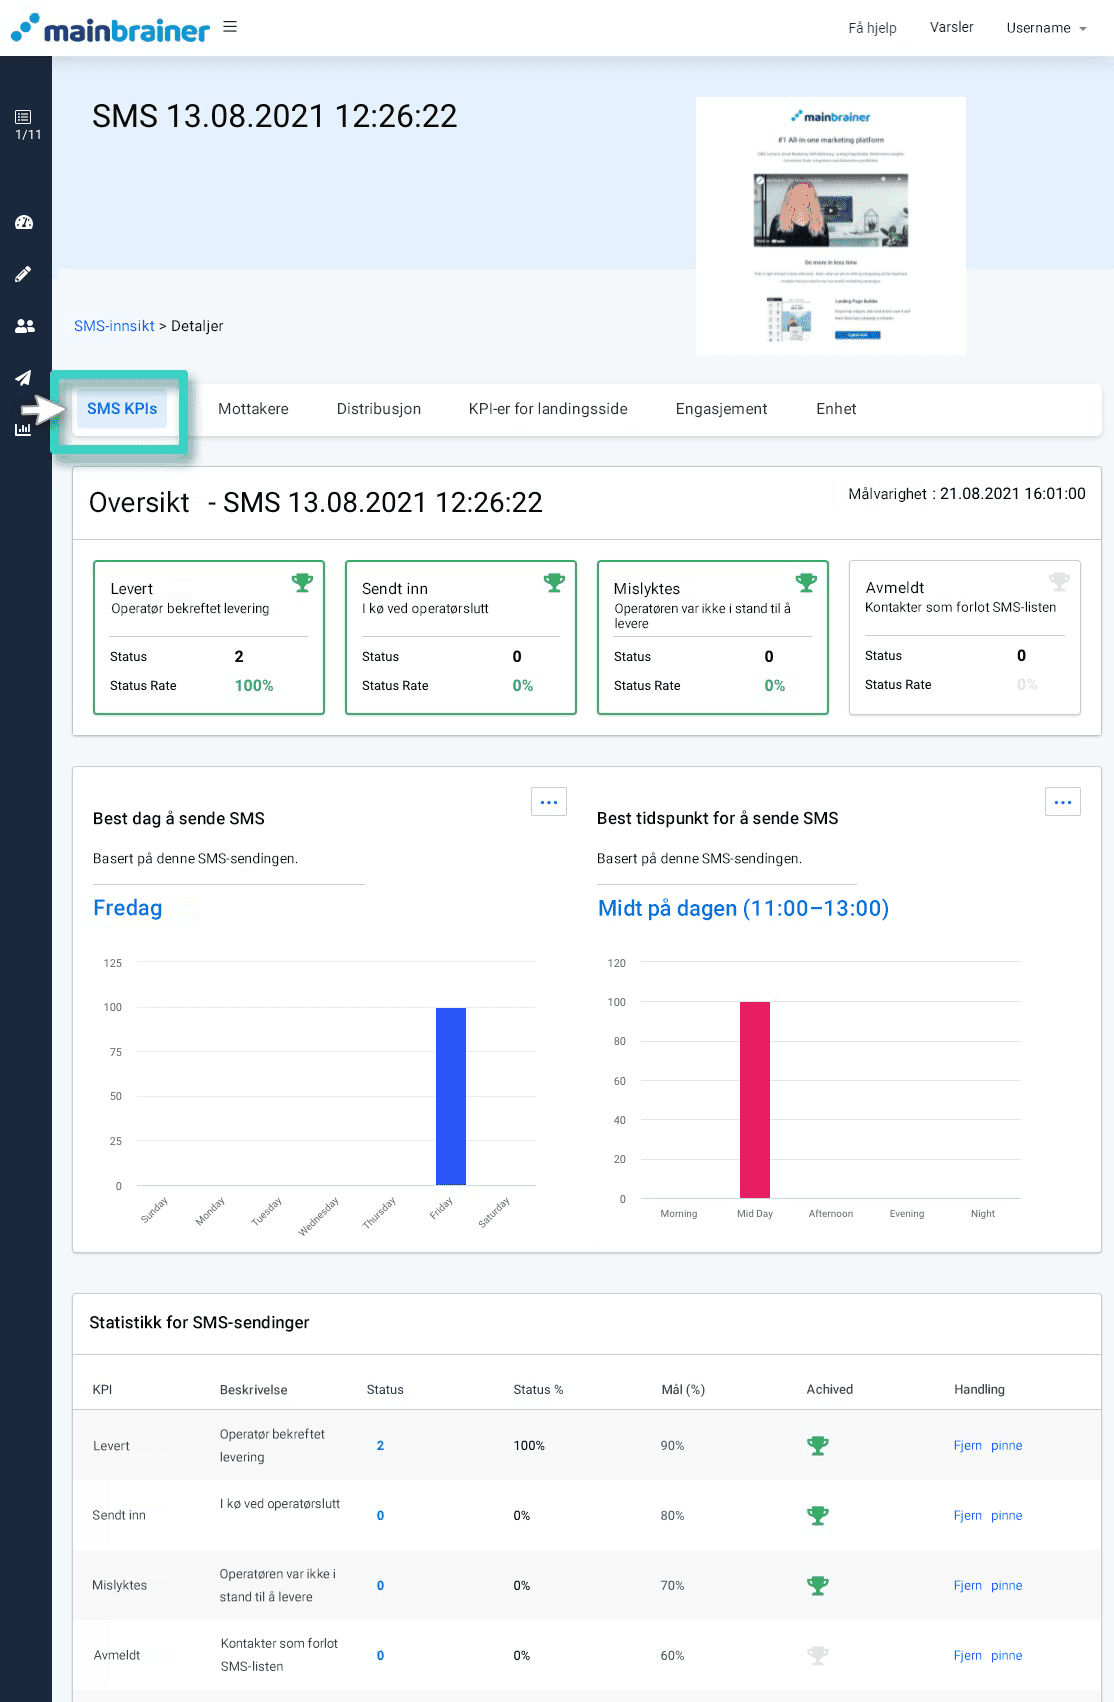
Task: Click pinne in the Levert row
Action: pos(1007,1445)
